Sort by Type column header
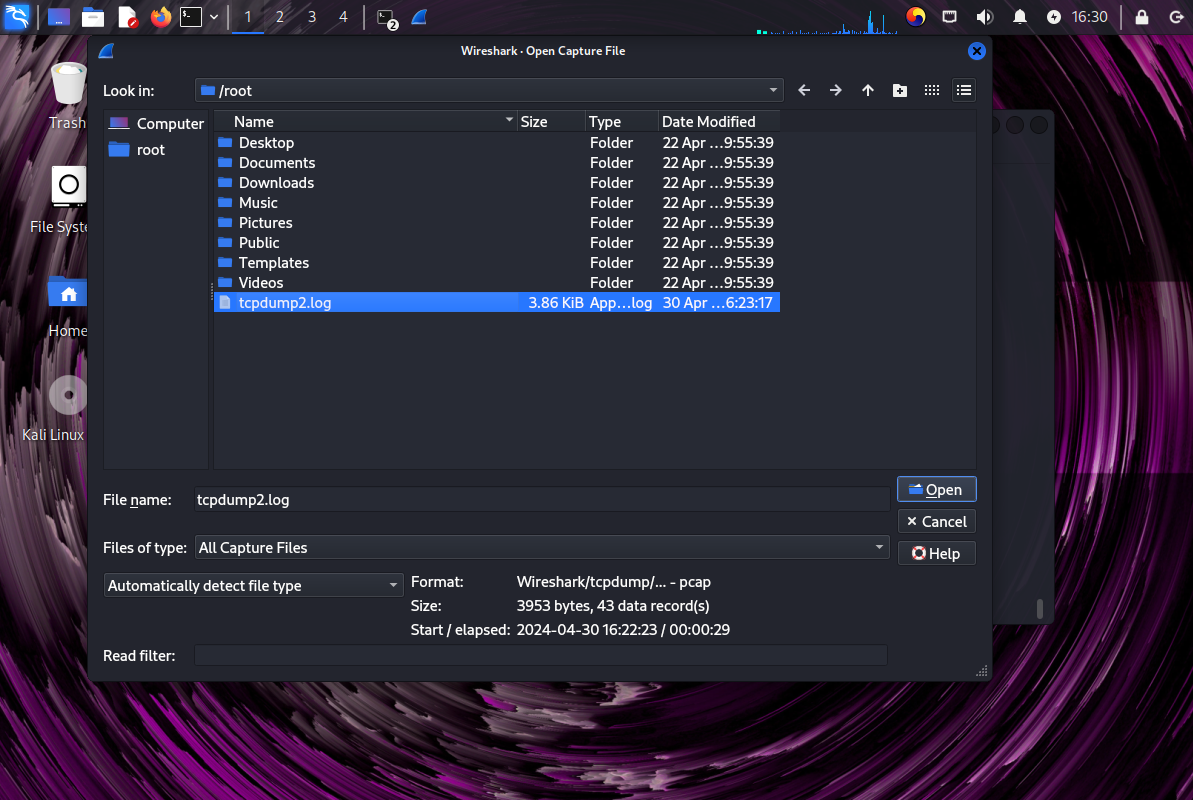Image resolution: width=1193 pixels, height=800 pixels. tap(622, 122)
